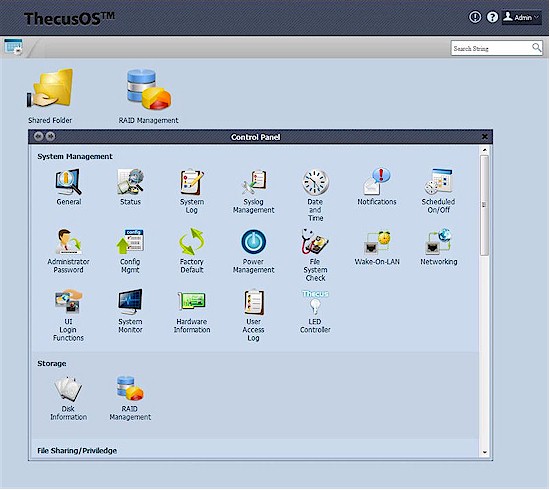Open the help question mark icon

click(x=492, y=17)
